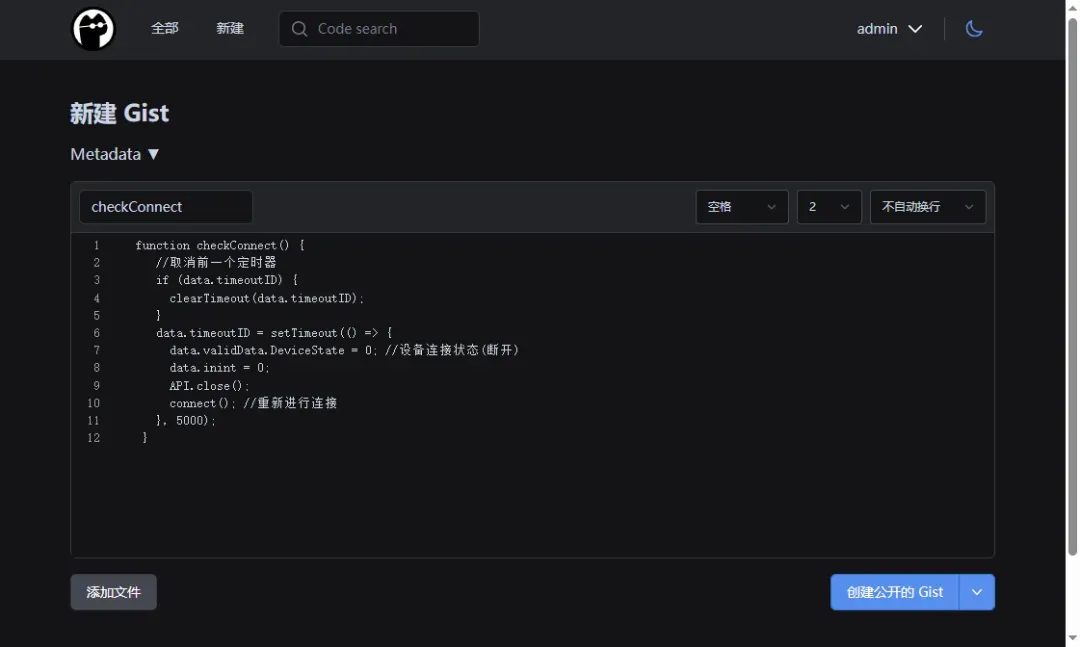Viewport: 1080px width, 647px height.
Task: Open the 新建 menu item
Action: coord(230,29)
